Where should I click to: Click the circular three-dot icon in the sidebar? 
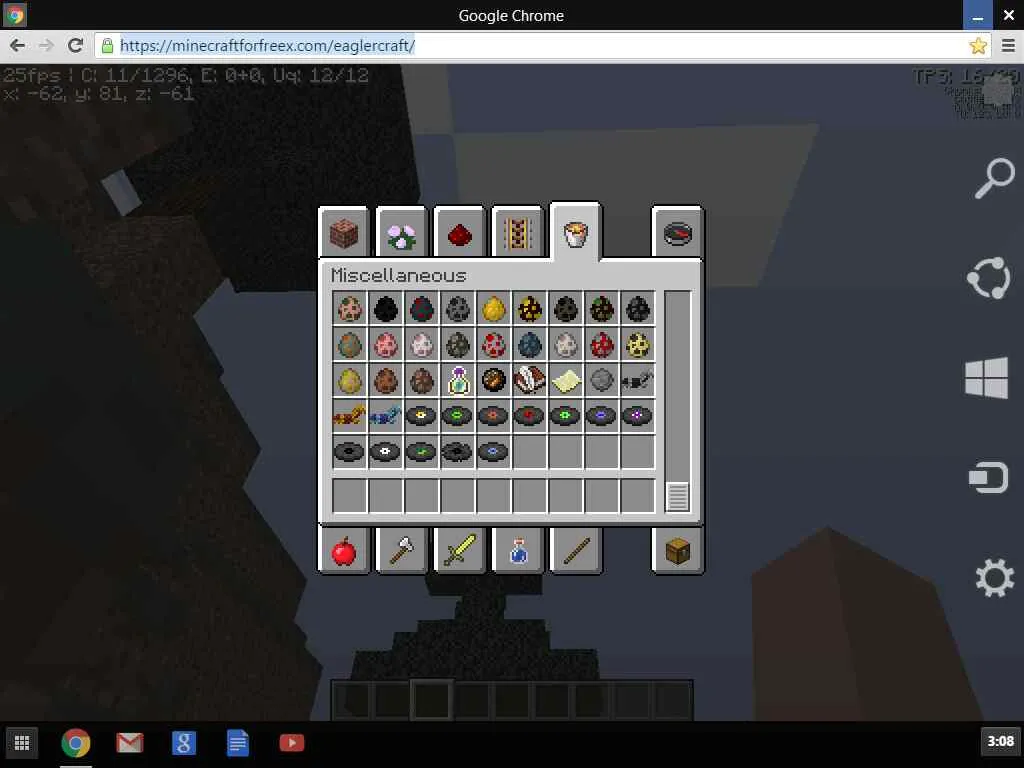coord(989,278)
